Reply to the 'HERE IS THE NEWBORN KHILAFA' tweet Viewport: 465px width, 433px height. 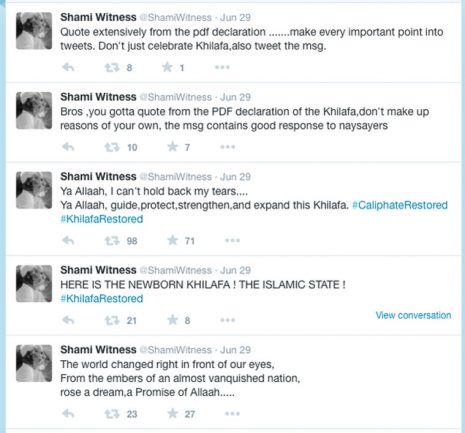click(x=68, y=320)
